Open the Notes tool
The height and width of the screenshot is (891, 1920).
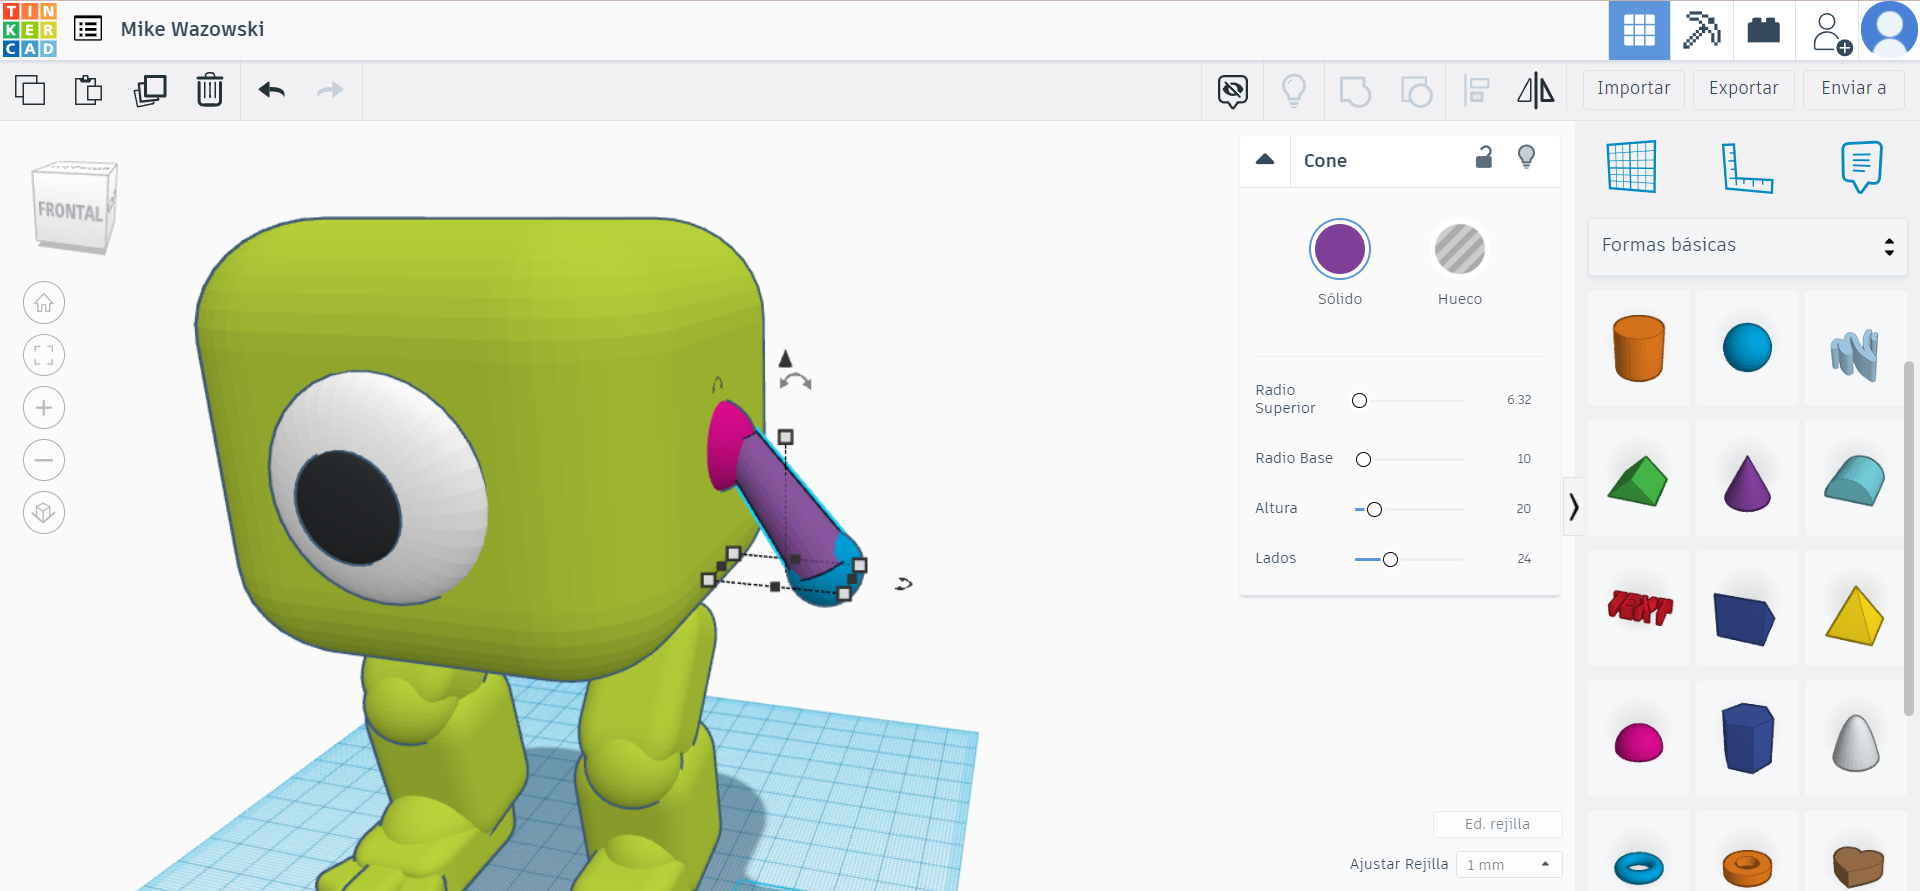[1861, 167]
